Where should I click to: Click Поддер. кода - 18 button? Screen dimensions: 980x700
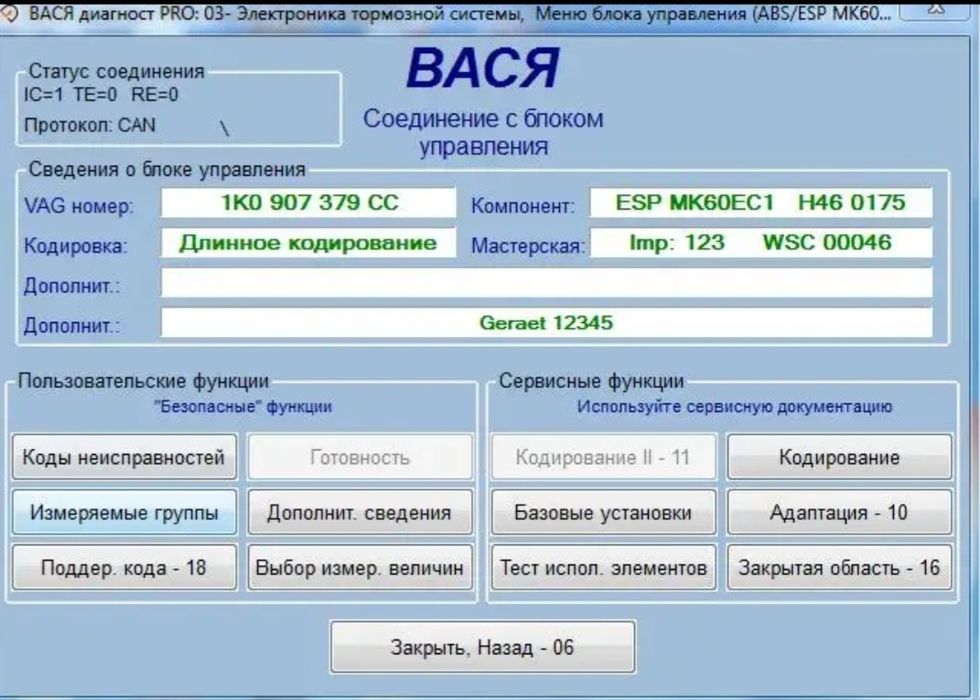(124, 568)
